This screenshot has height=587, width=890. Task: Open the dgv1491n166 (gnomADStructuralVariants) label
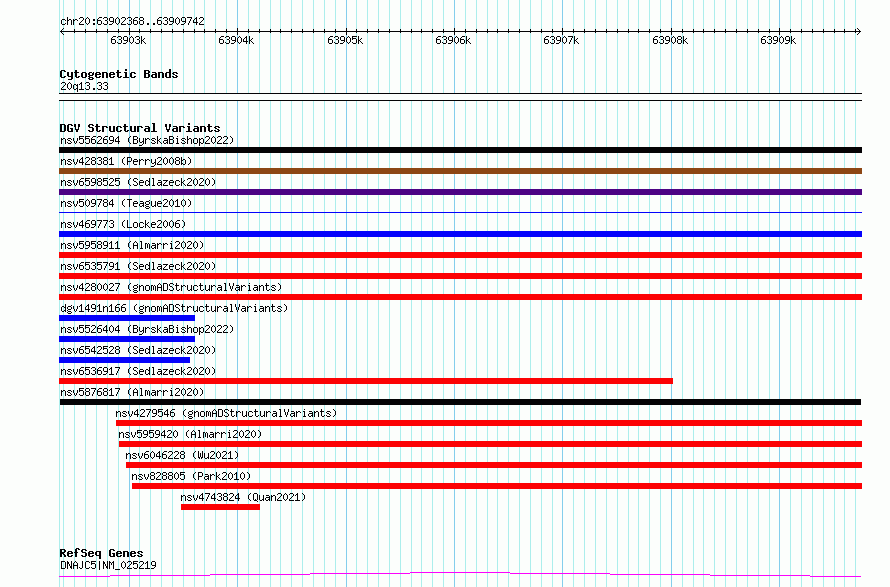[x=174, y=308]
